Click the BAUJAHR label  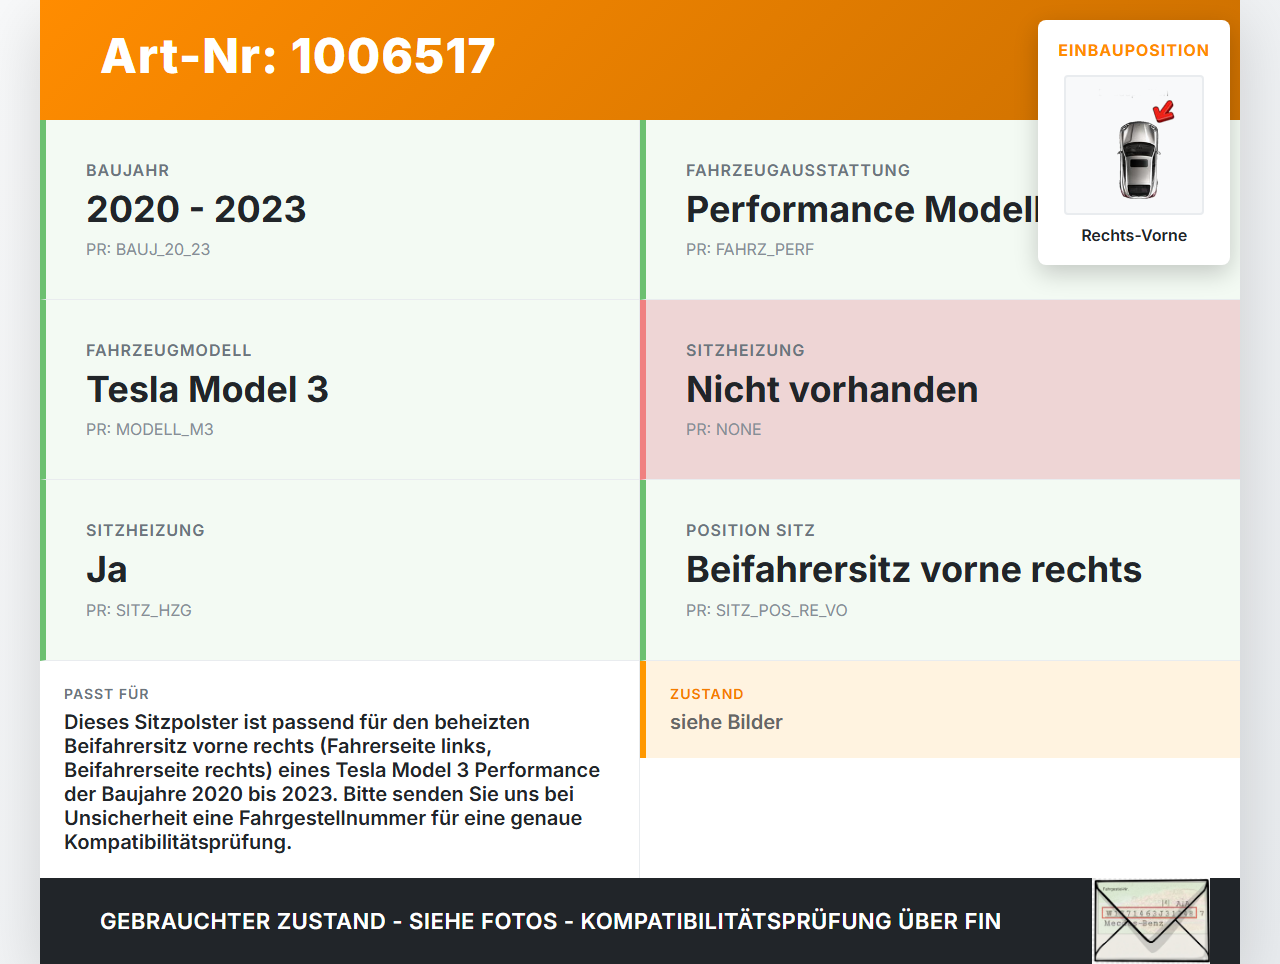pos(128,170)
